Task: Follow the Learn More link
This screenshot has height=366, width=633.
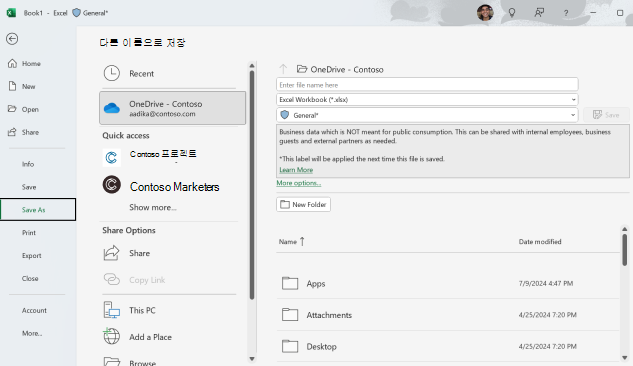Action: (x=296, y=170)
